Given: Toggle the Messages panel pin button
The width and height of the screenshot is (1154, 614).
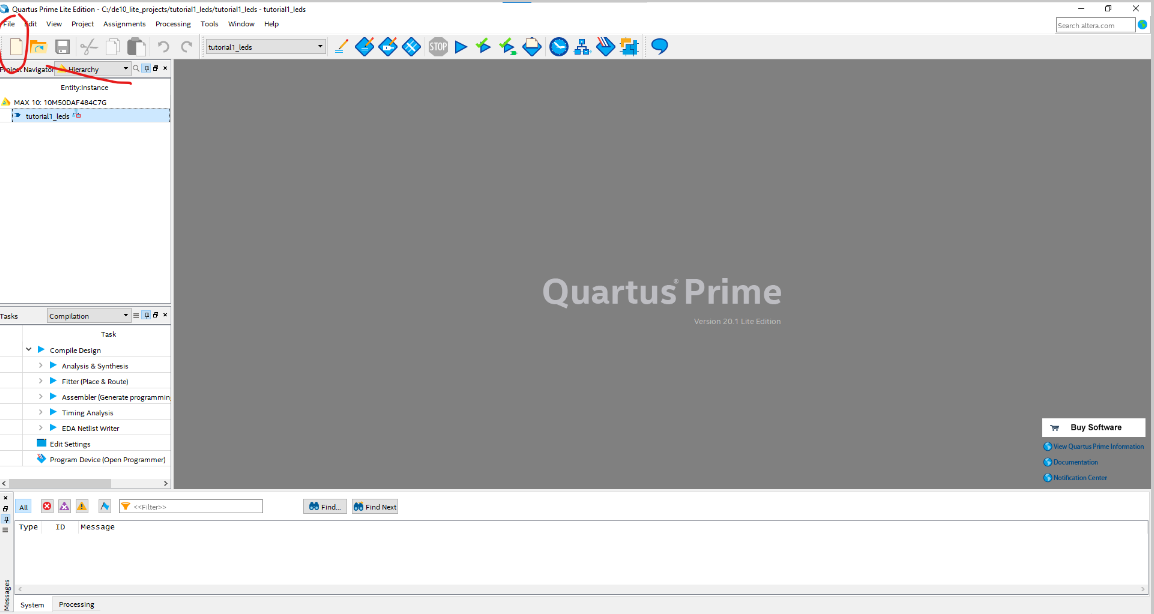Looking at the screenshot, I should (x=5, y=519).
